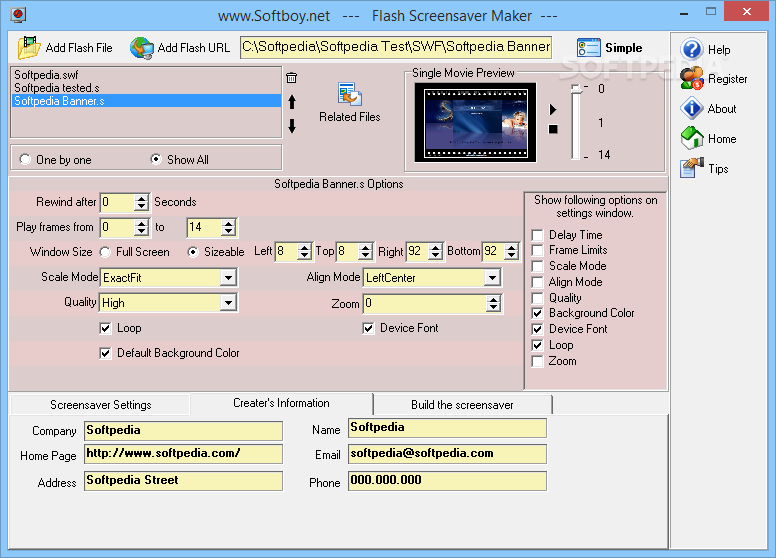Enable Frame Limits on settings window

537,250
